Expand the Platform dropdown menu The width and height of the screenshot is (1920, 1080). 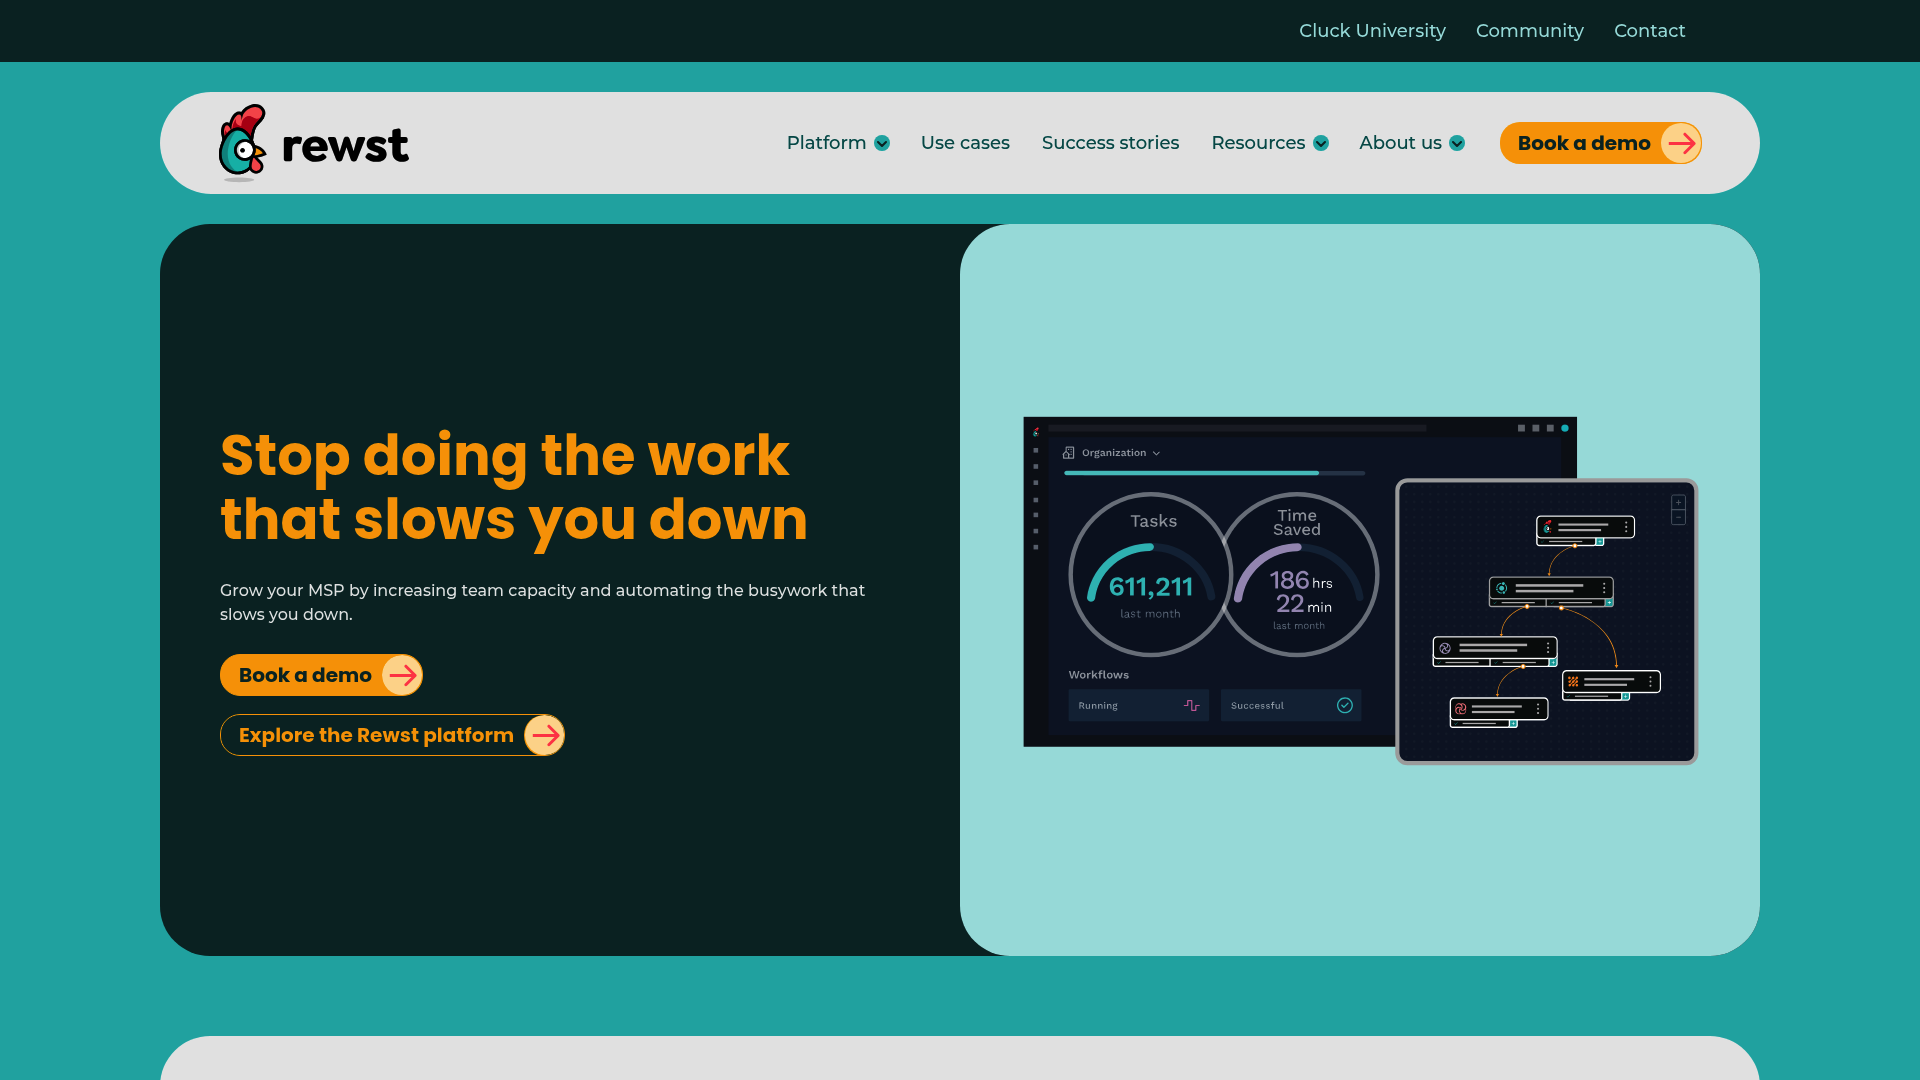tap(838, 143)
